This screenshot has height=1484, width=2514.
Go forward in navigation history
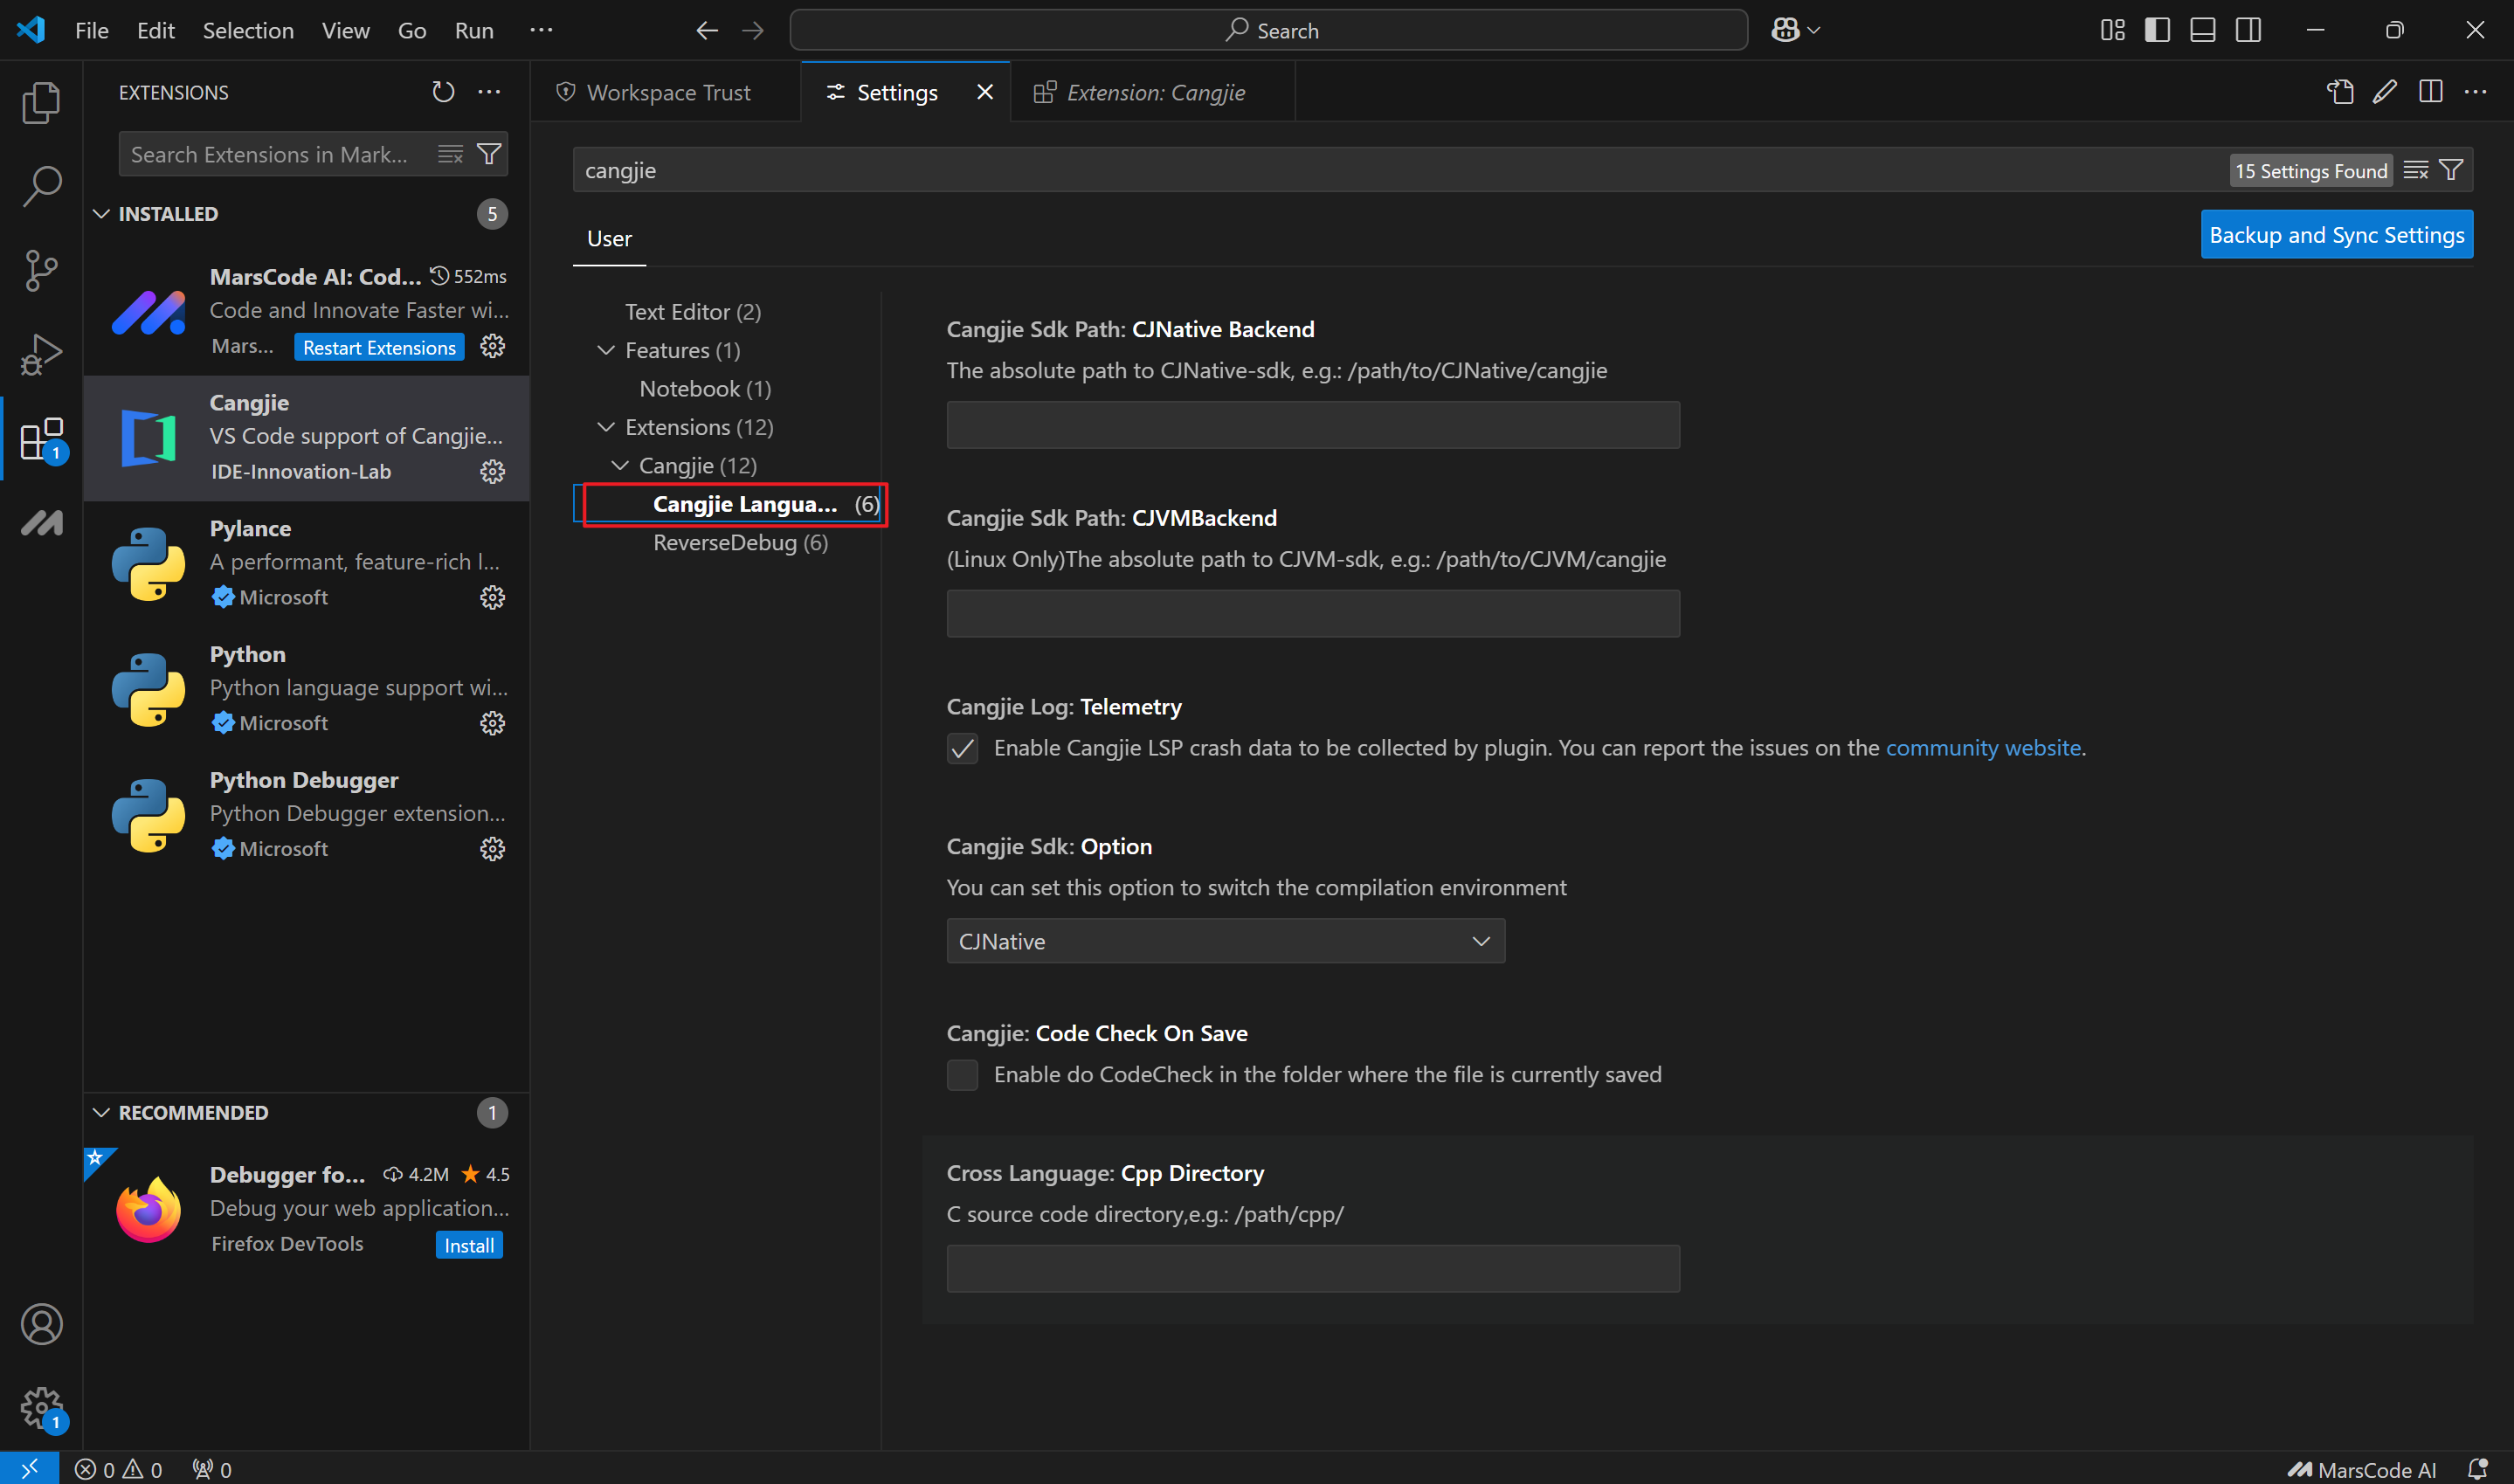(753, 30)
